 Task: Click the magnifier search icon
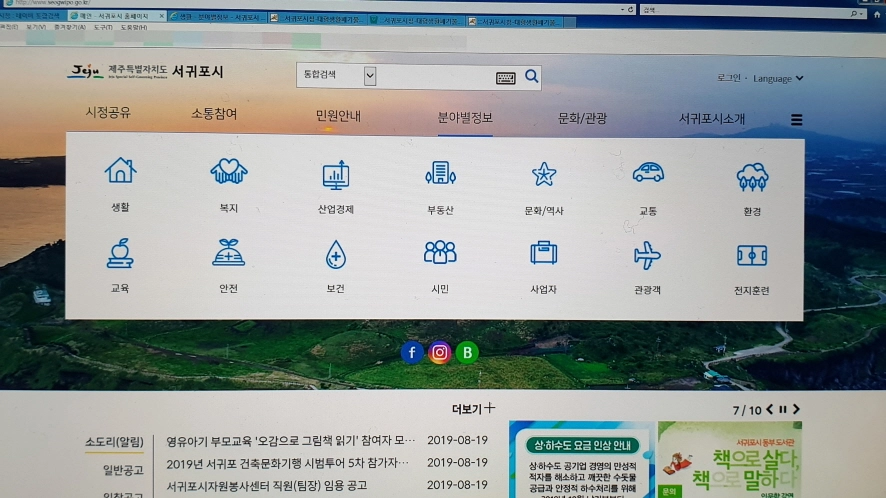point(531,76)
